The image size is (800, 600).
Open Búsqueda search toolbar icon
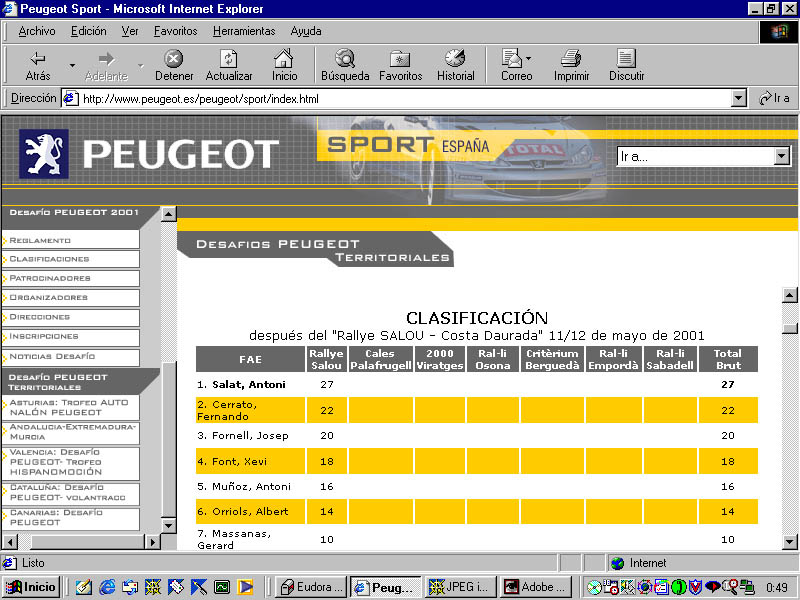(x=345, y=59)
